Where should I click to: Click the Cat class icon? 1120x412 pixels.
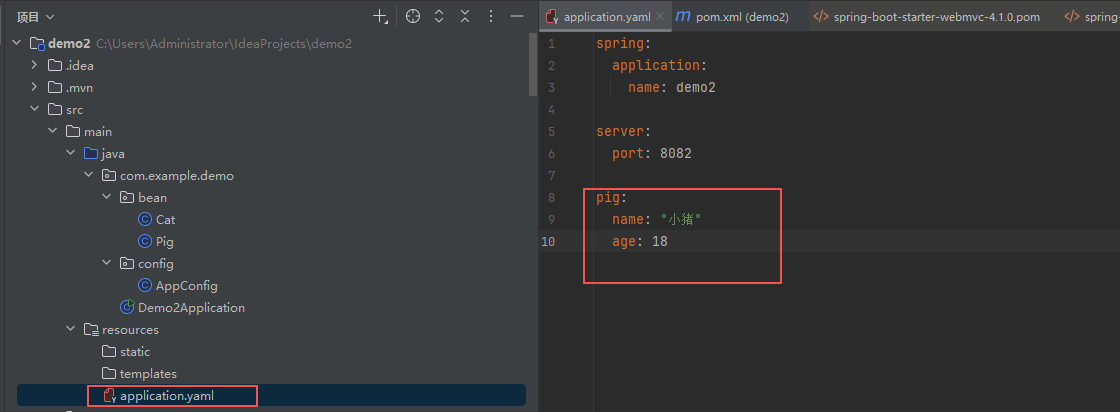(x=145, y=220)
